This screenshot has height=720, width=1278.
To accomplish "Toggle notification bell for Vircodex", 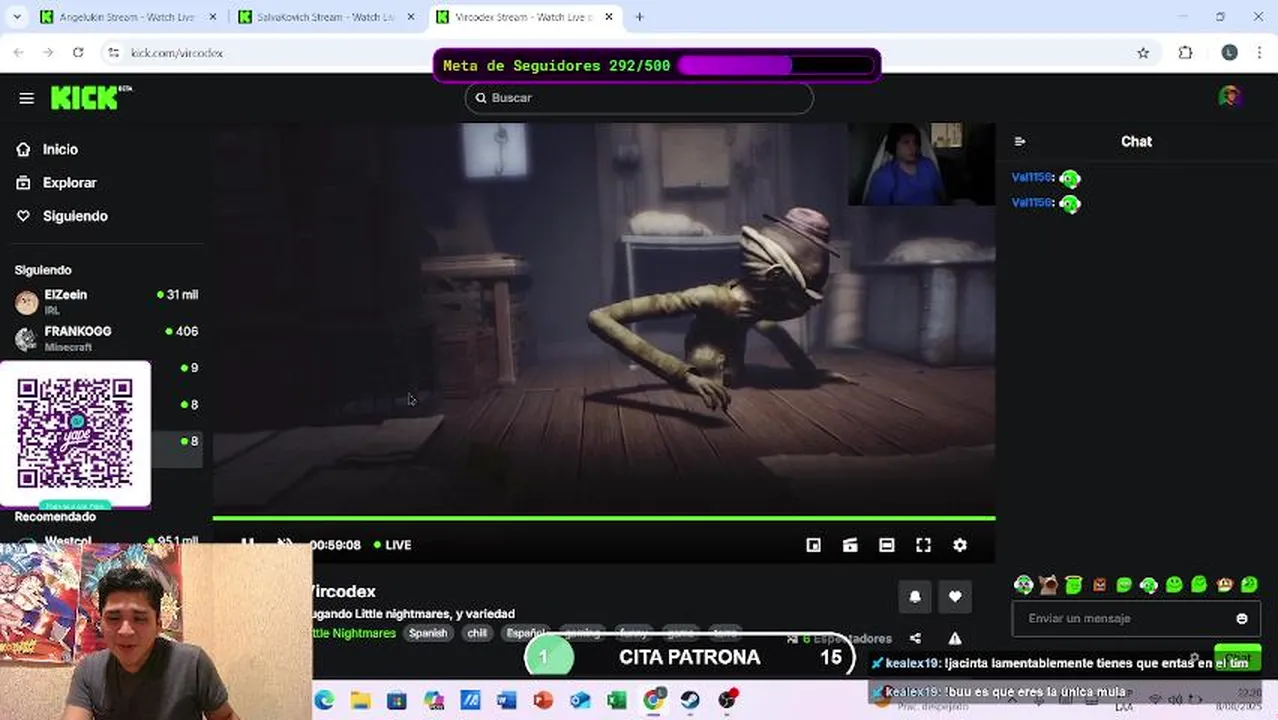I will 915,596.
